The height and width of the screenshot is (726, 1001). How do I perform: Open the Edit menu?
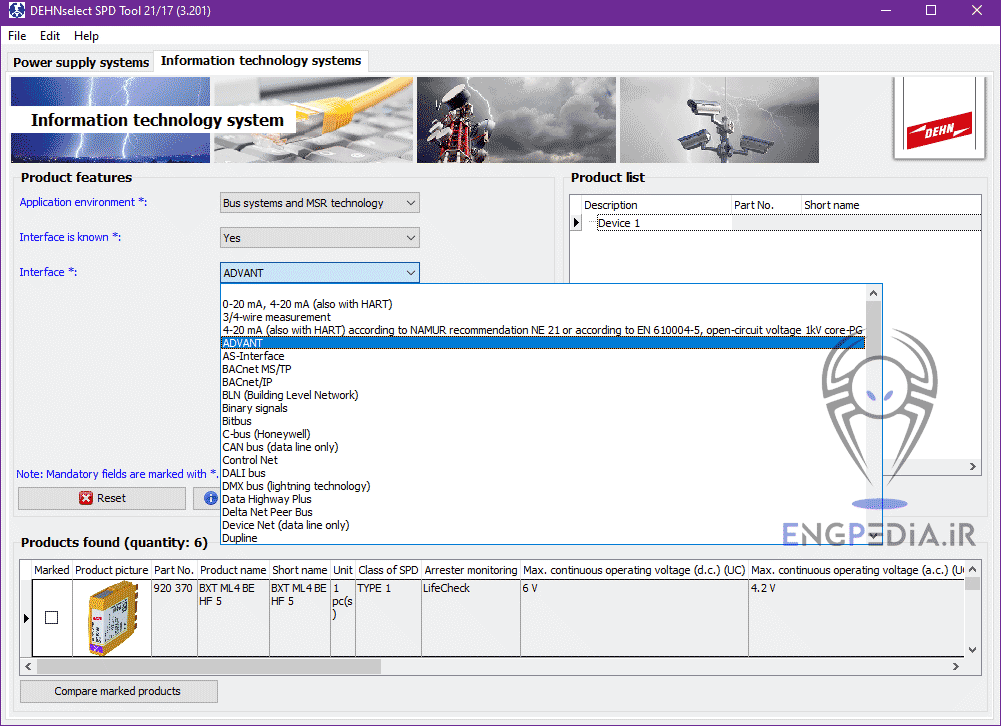[x=49, y=36]
